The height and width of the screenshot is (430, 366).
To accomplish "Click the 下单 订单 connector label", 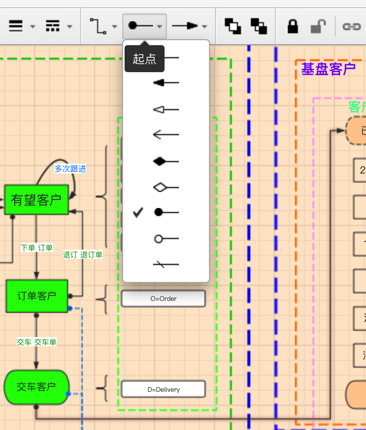I will tap(37, 248).
